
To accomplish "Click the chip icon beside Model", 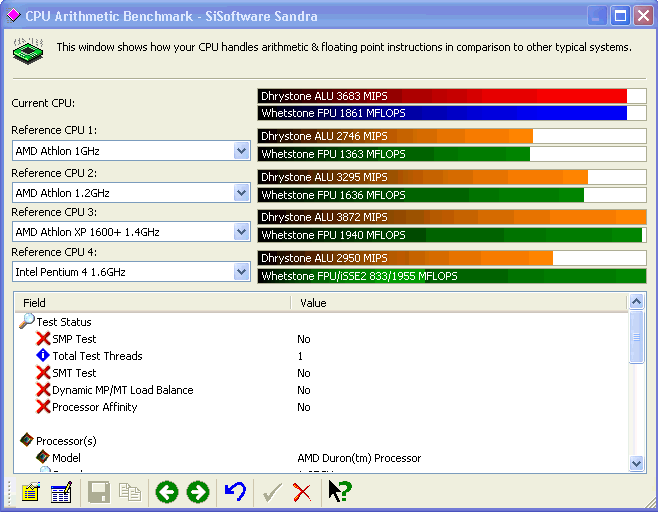I will pos(43,457).
